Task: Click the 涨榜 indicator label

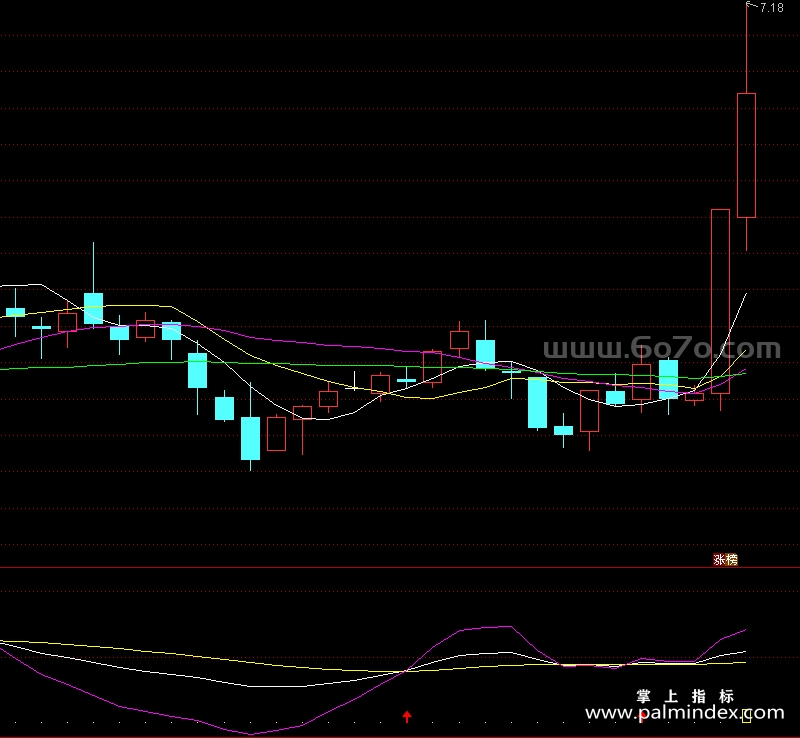Action: 725,560
